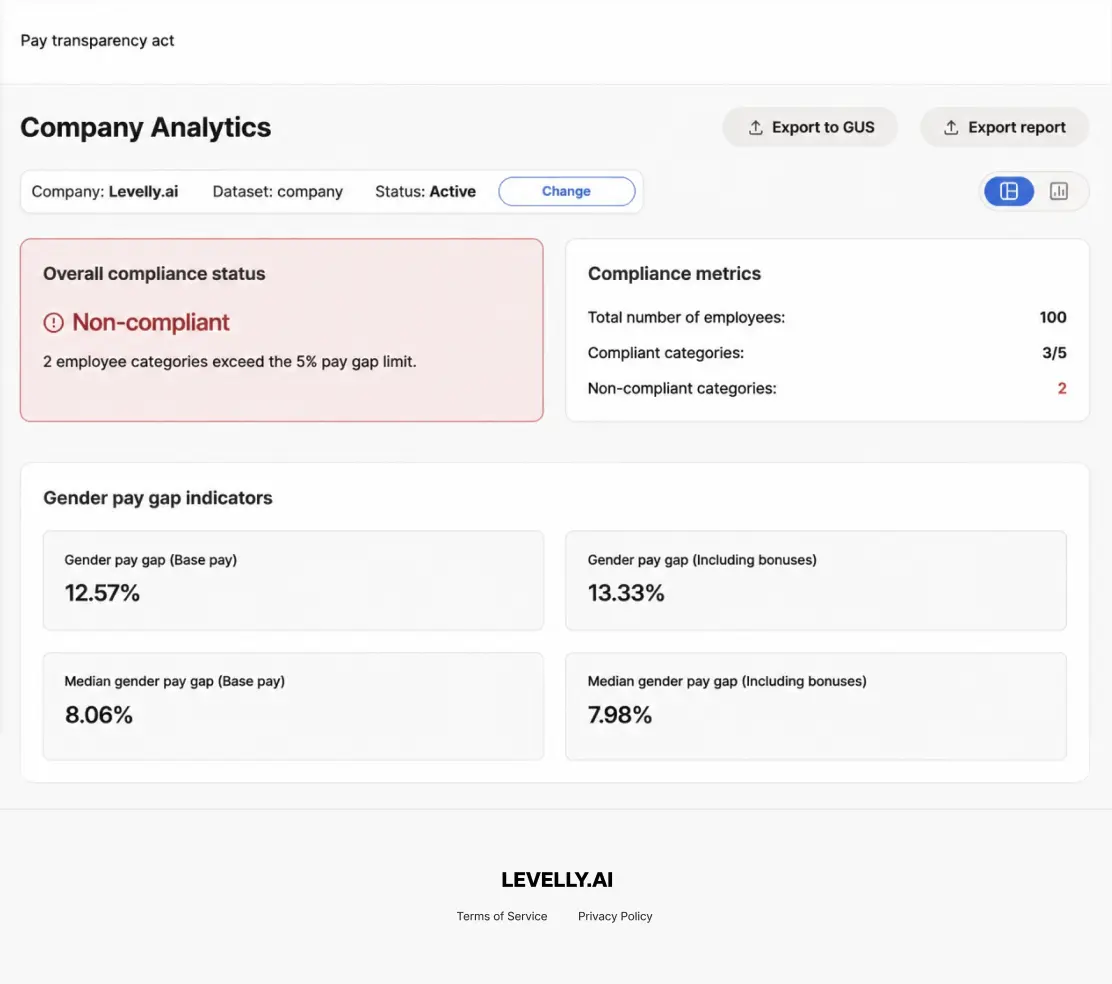The height and width of the screenshot is (984, 1112).
Task: Click the 13.33% pay gap including bonuses value
Action: [626, 593]
